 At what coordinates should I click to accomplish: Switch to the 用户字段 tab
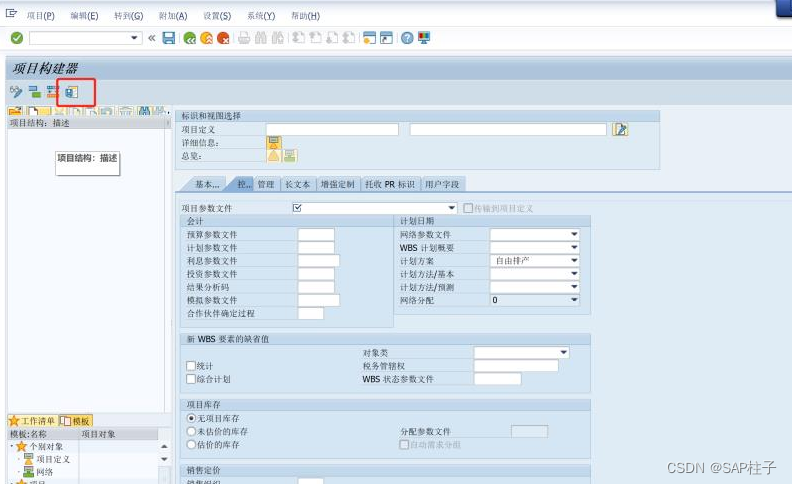(442, 184)
